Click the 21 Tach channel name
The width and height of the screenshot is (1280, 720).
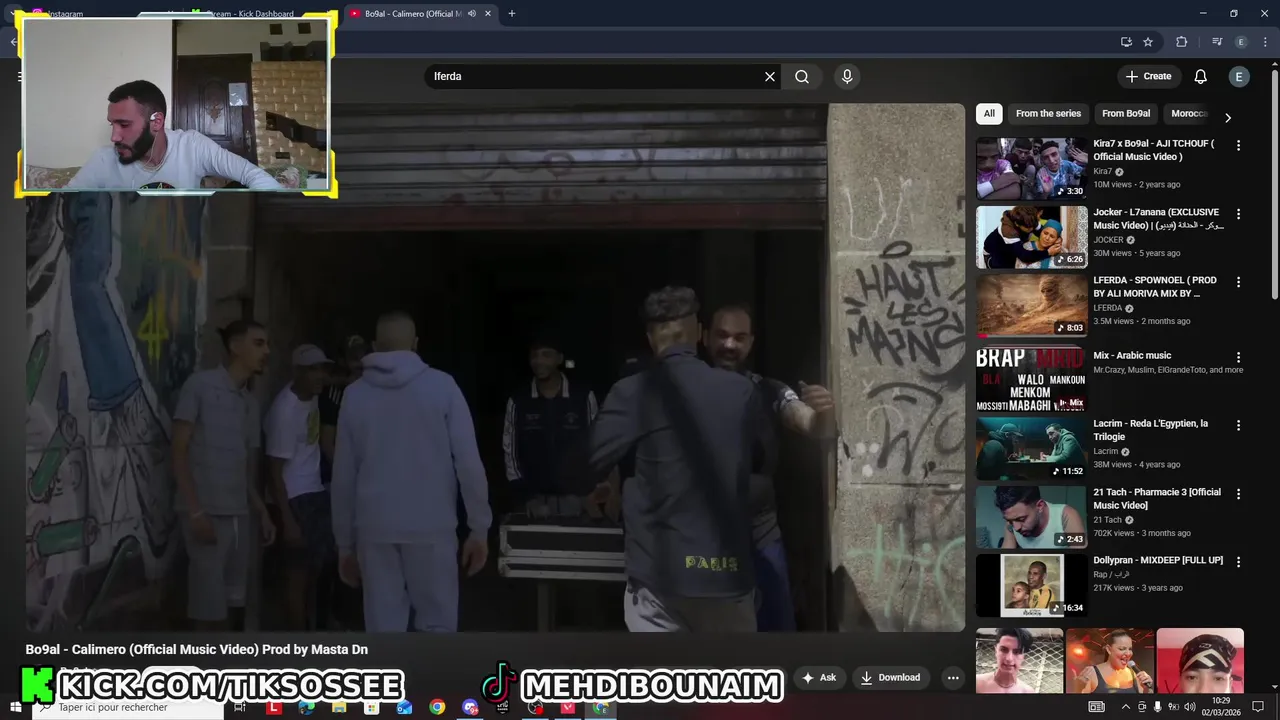point(1107,520)
